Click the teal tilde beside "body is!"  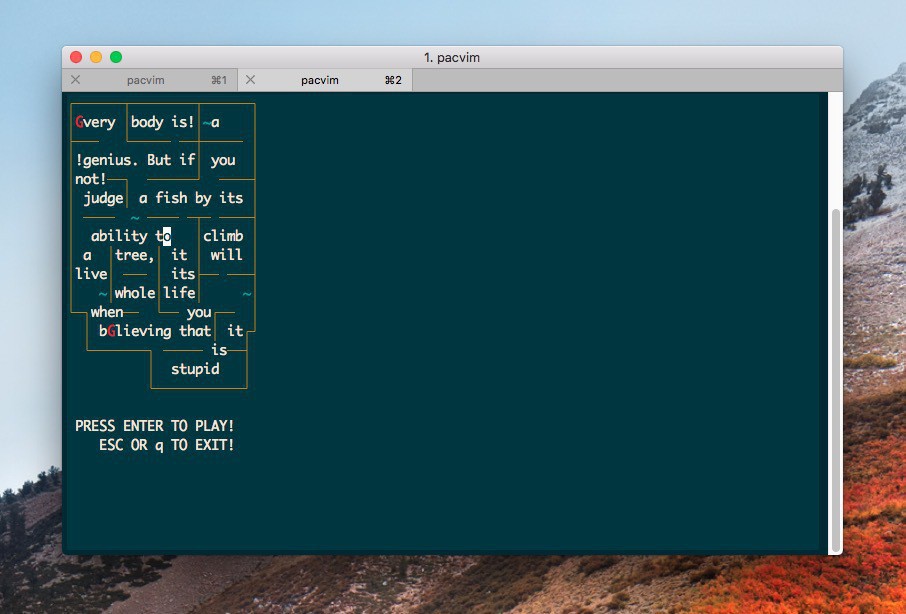coord(207,123)
